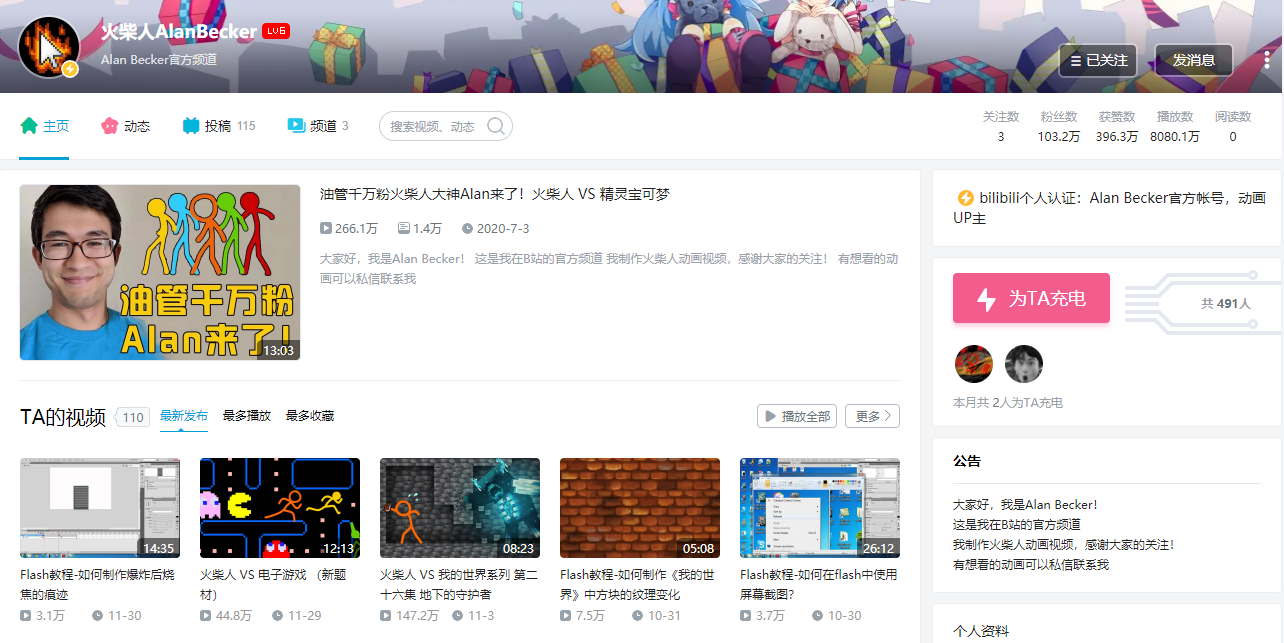Open featured video title 火柴人 VS 精灵宝可梦
1284x643 pixels.
pos(495,194)
